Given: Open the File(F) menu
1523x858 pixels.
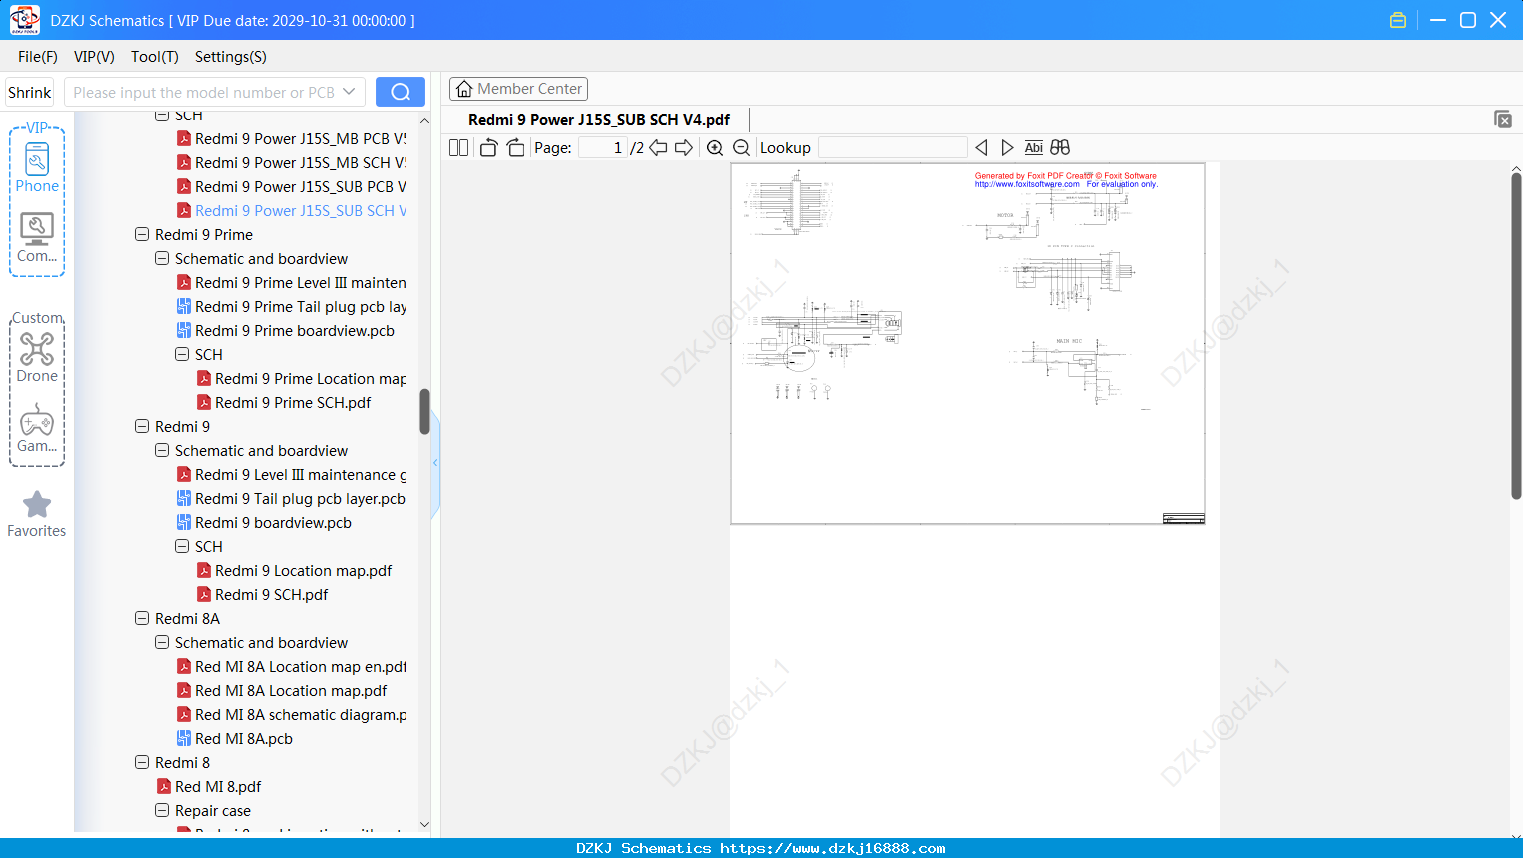Looking at the screenshot, I should click(38, 57).
